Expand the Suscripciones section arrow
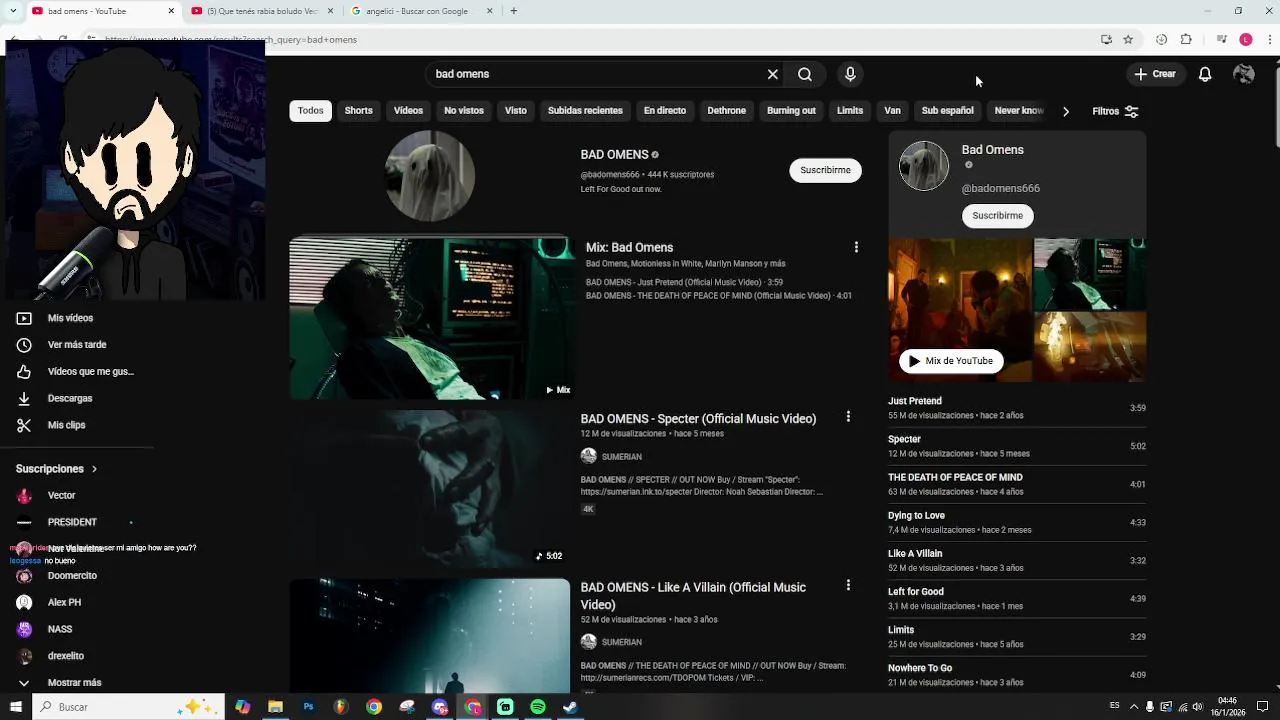 [x=95, y=469]
